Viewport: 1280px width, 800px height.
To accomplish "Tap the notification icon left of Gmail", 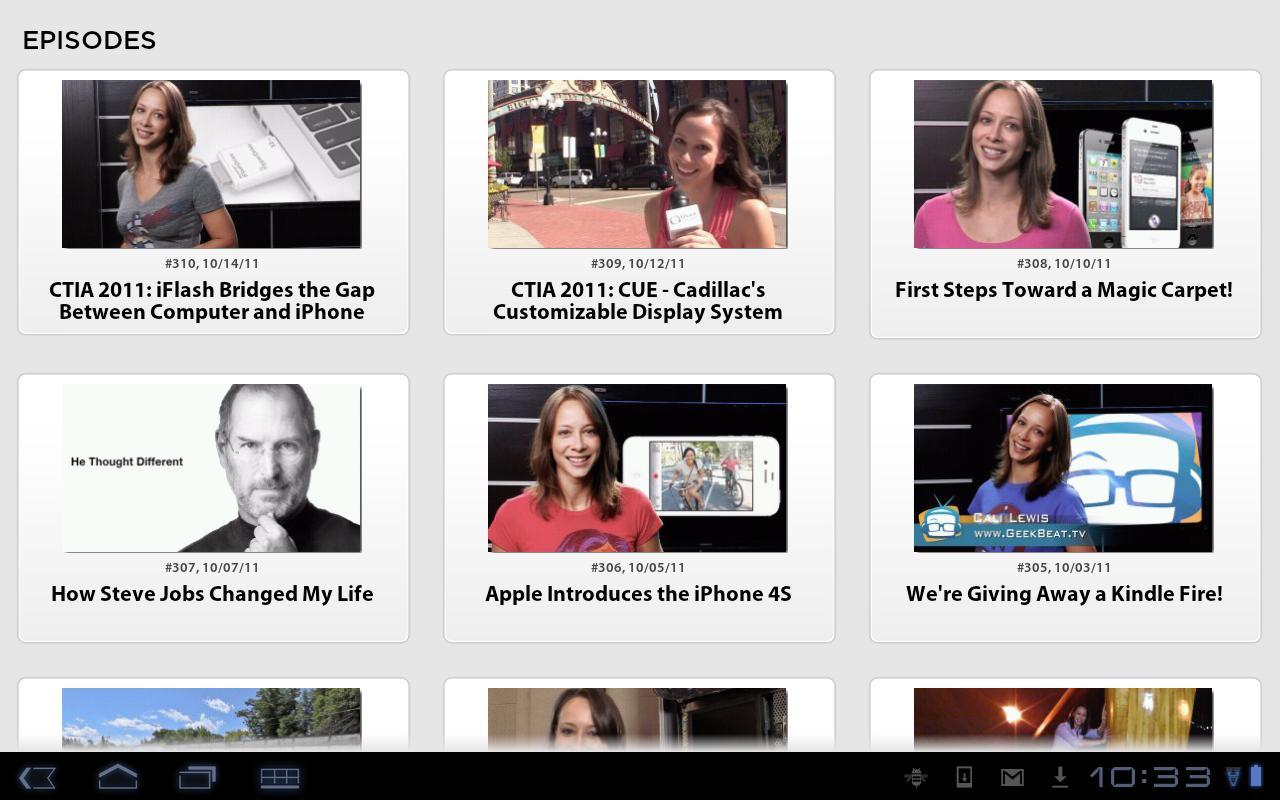I will coord(964,777).
